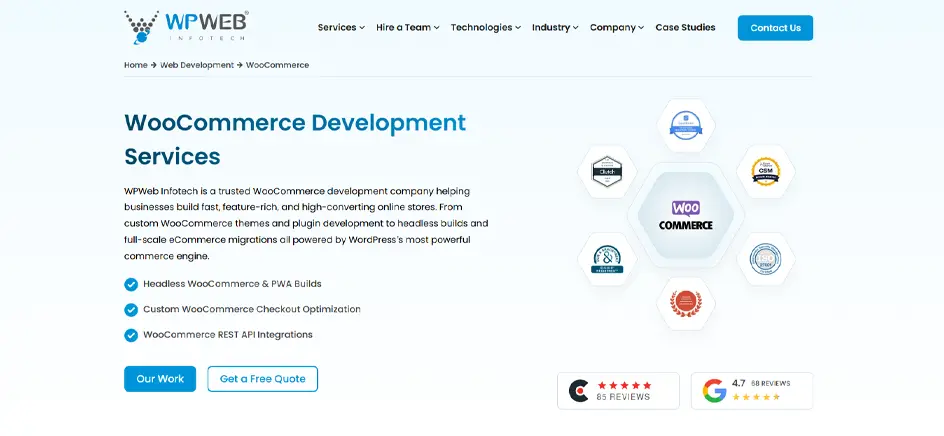Click the GoodFirms badge at top hexagon

click(686, 126)
